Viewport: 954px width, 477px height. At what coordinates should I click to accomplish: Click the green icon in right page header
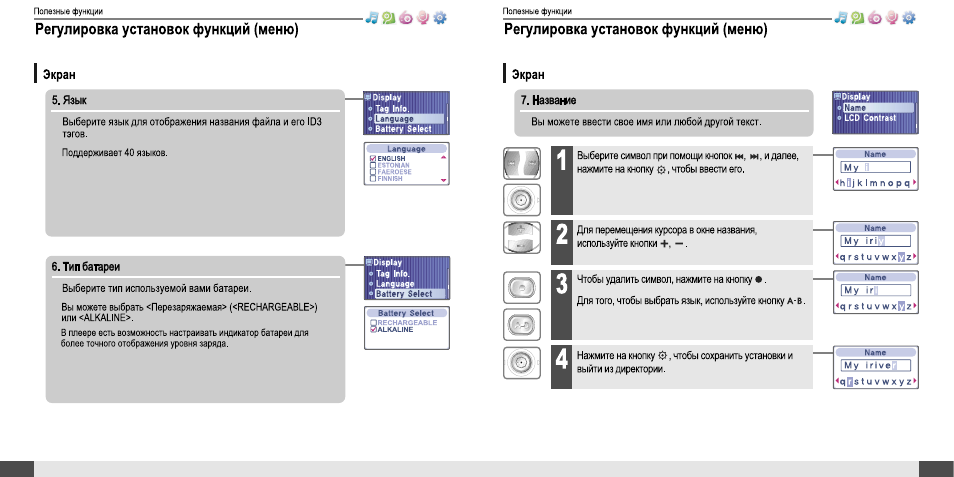pyautogui.click(x=858, y=18)
